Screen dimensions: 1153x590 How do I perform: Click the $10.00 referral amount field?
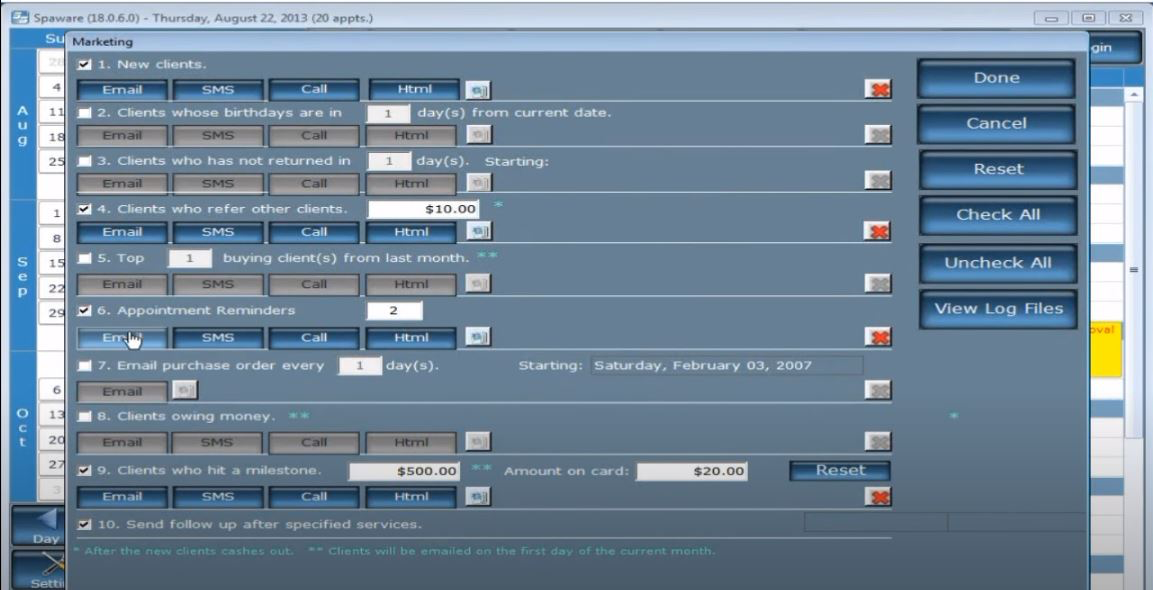[424, 209]
